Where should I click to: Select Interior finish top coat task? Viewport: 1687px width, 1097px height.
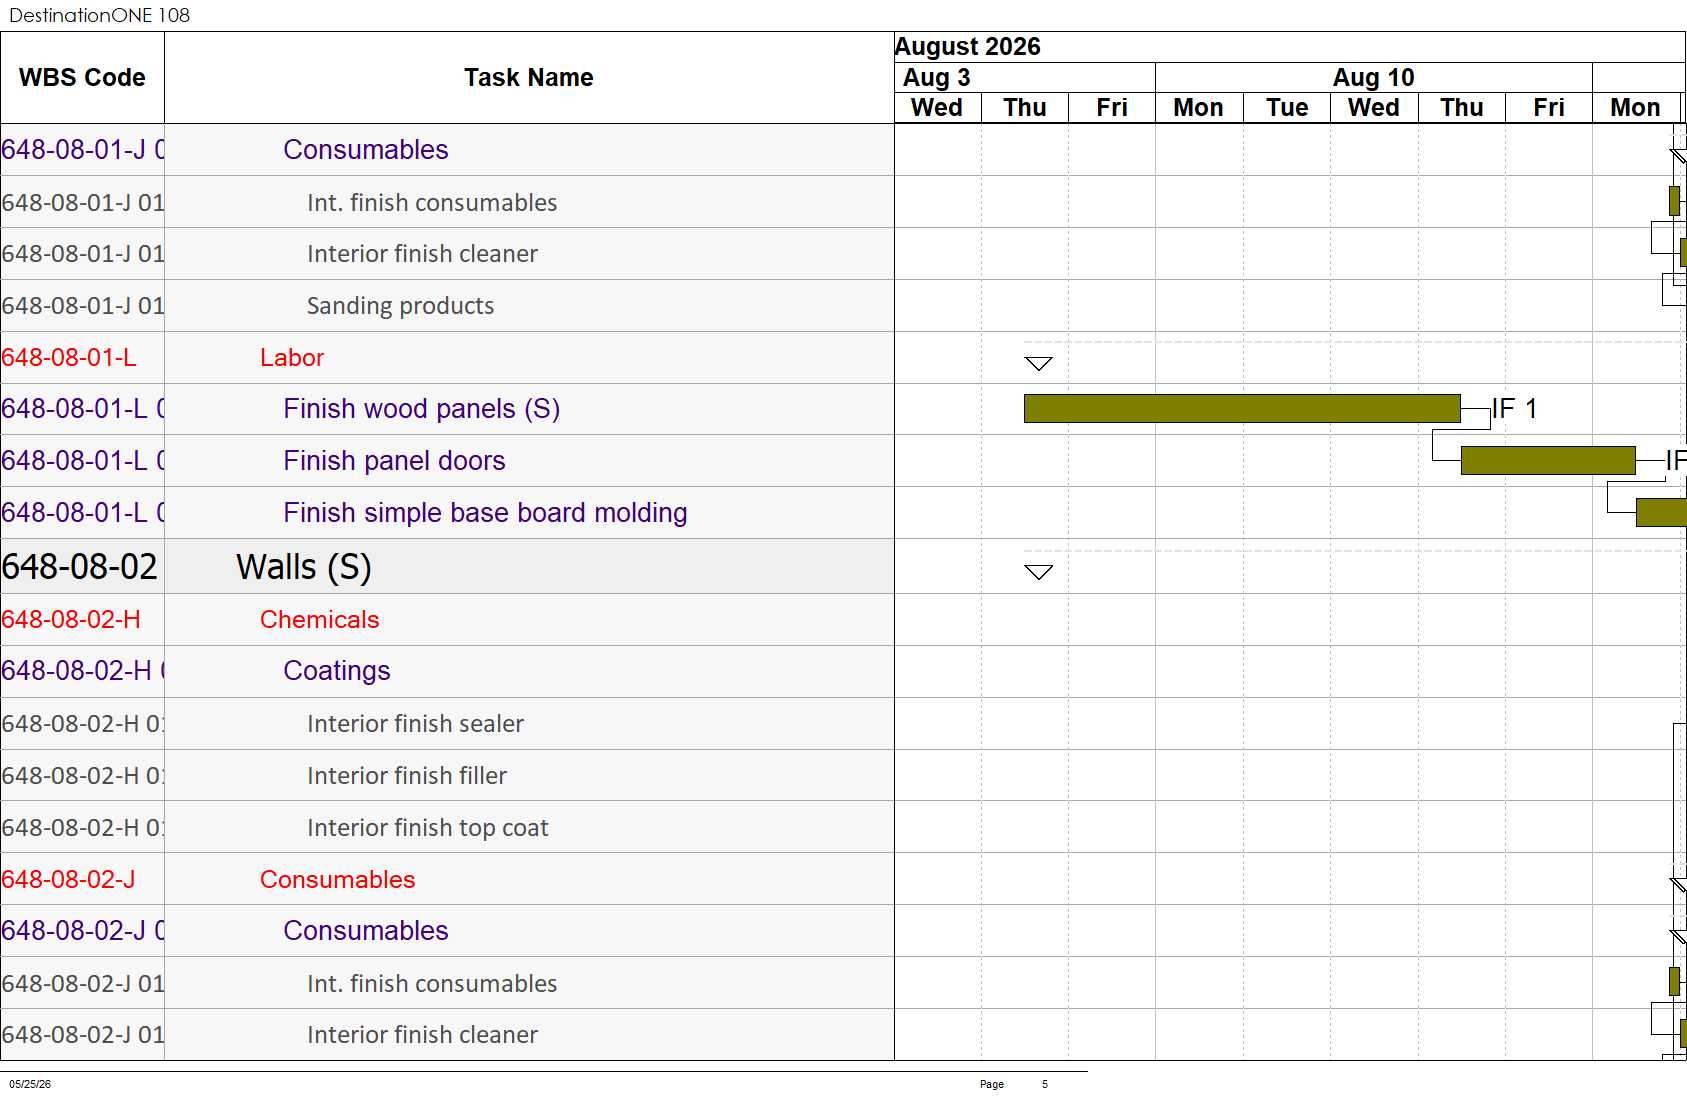pos(427,827)
